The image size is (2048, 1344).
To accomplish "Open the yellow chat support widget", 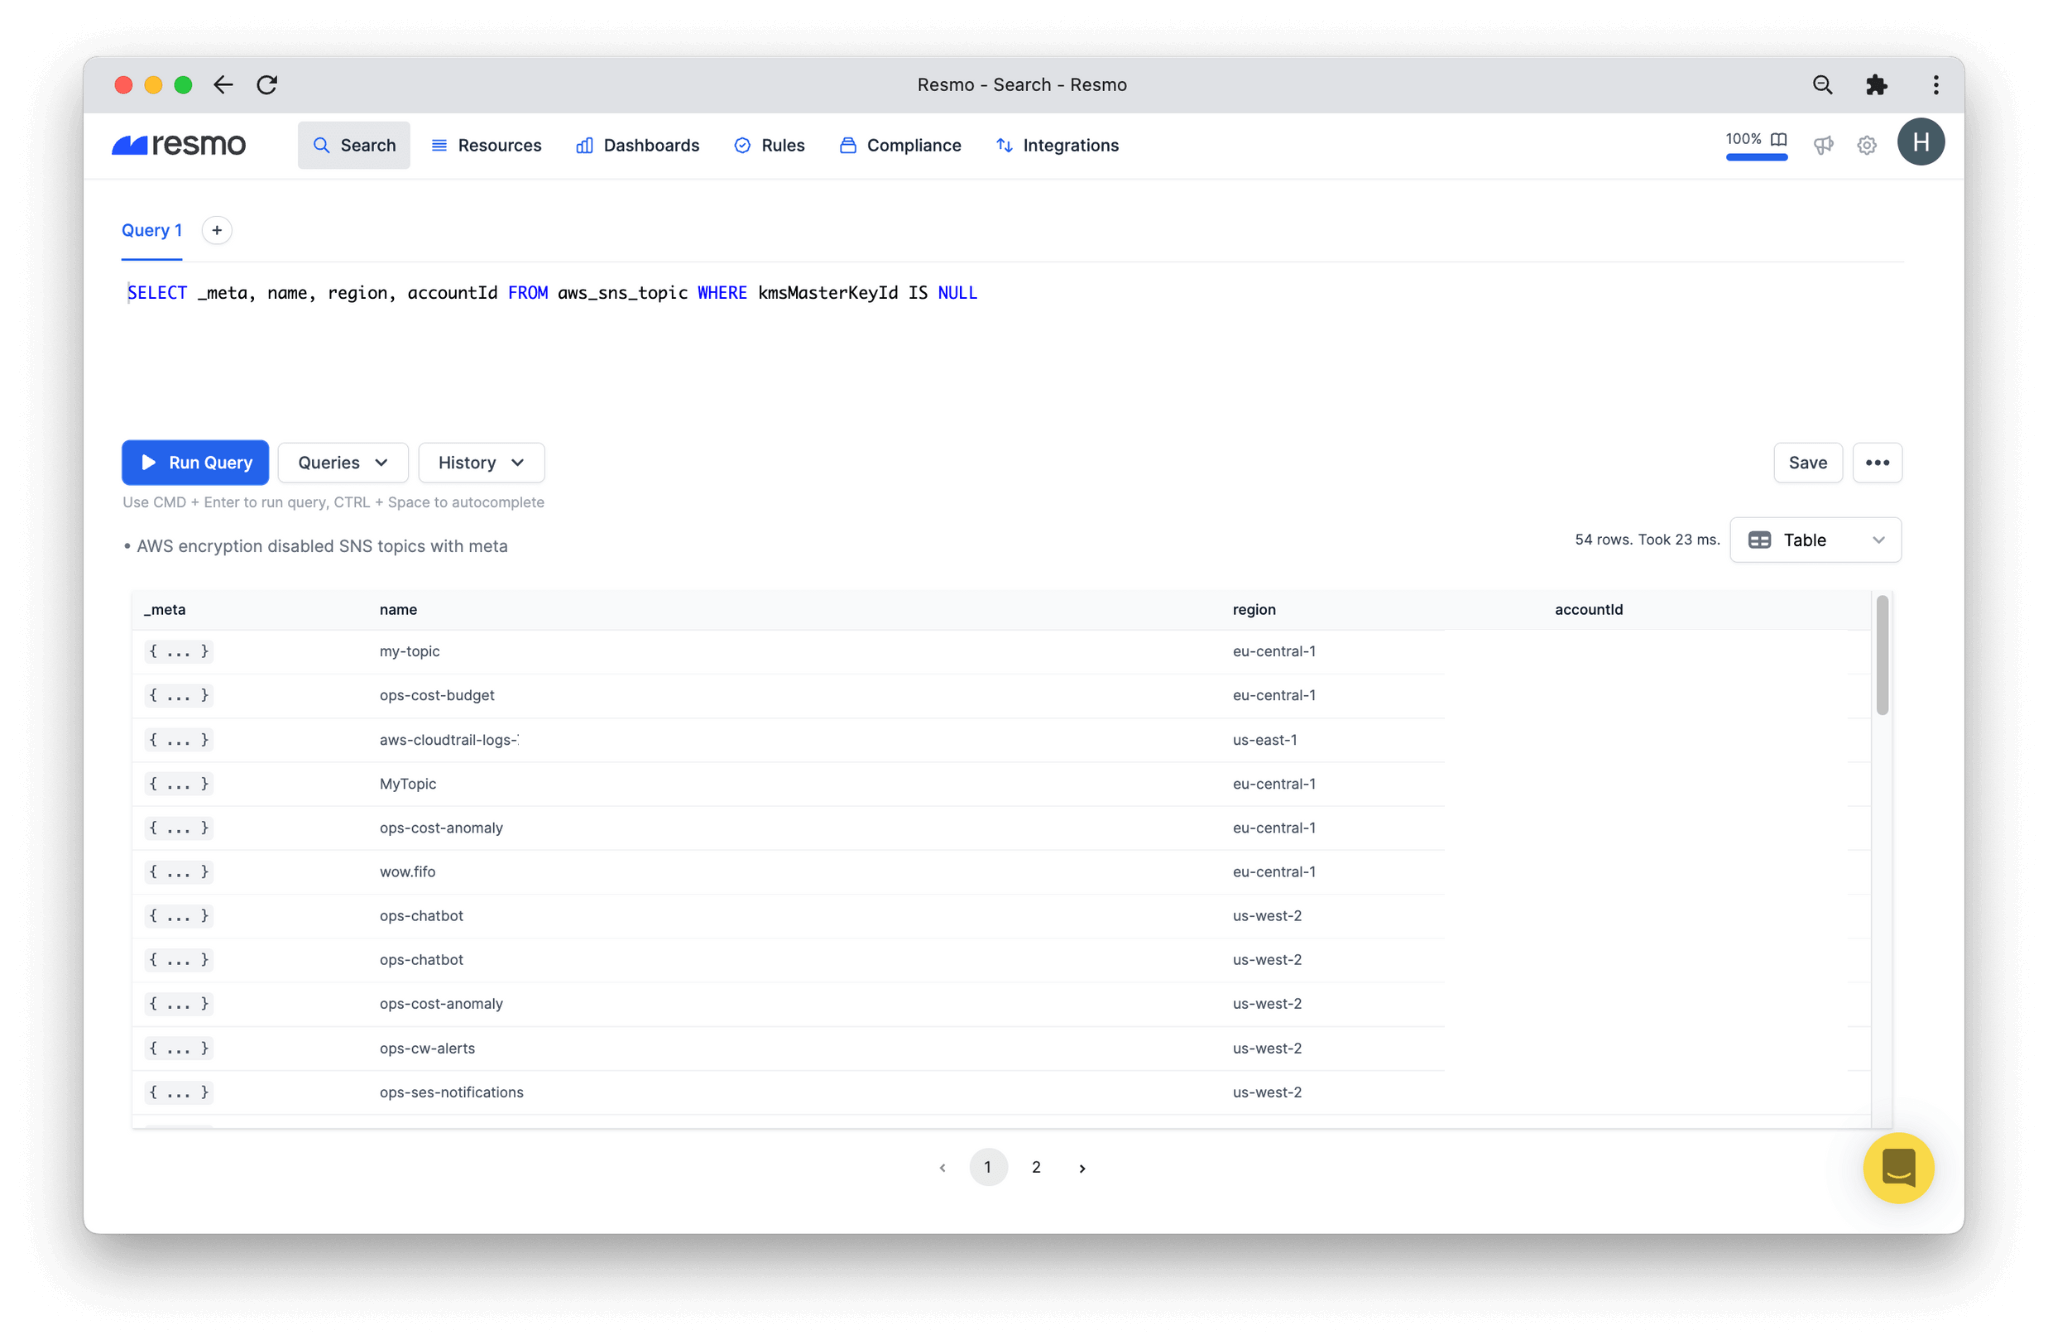I will pos(1897,1167).
